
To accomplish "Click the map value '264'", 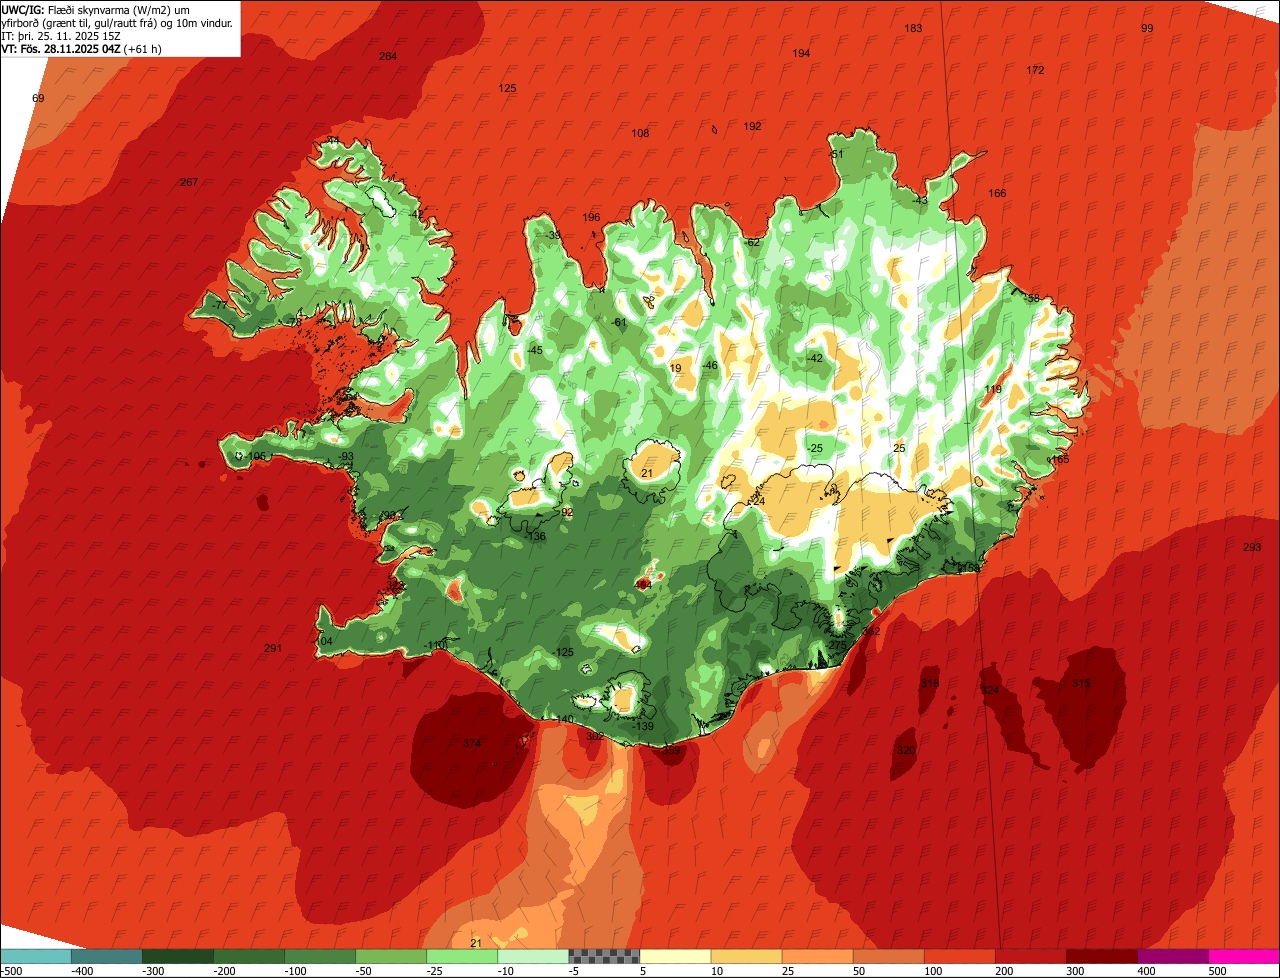I will point(388,56).
